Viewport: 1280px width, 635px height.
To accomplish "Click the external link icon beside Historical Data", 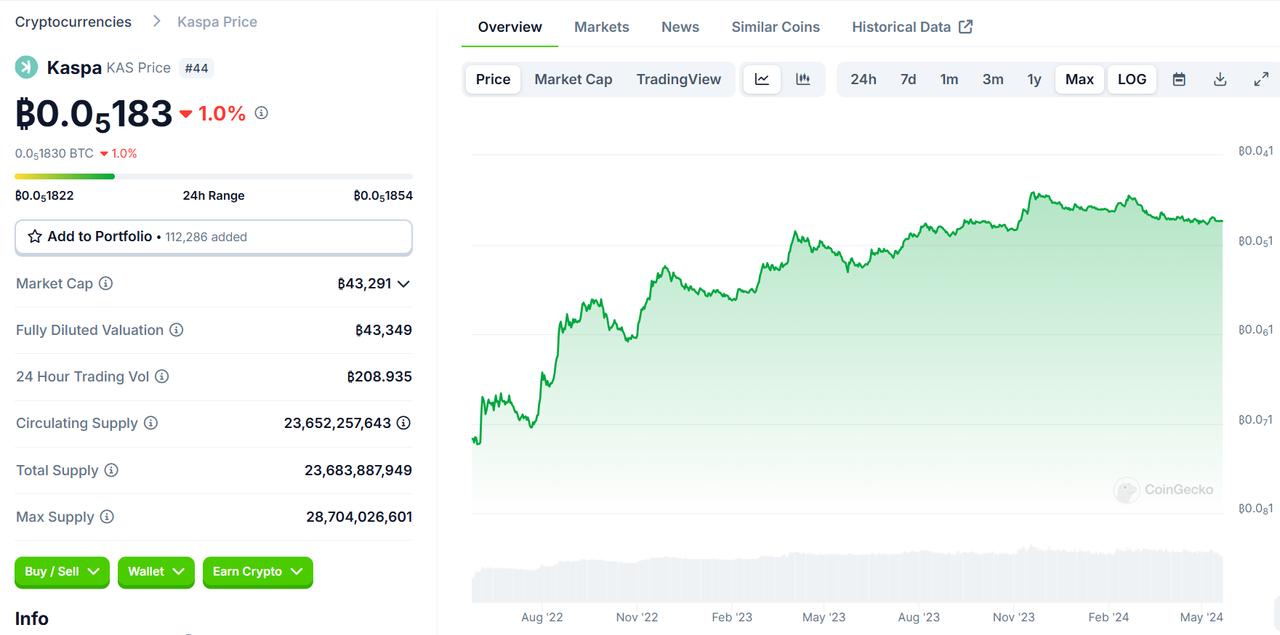I will 966,27.
